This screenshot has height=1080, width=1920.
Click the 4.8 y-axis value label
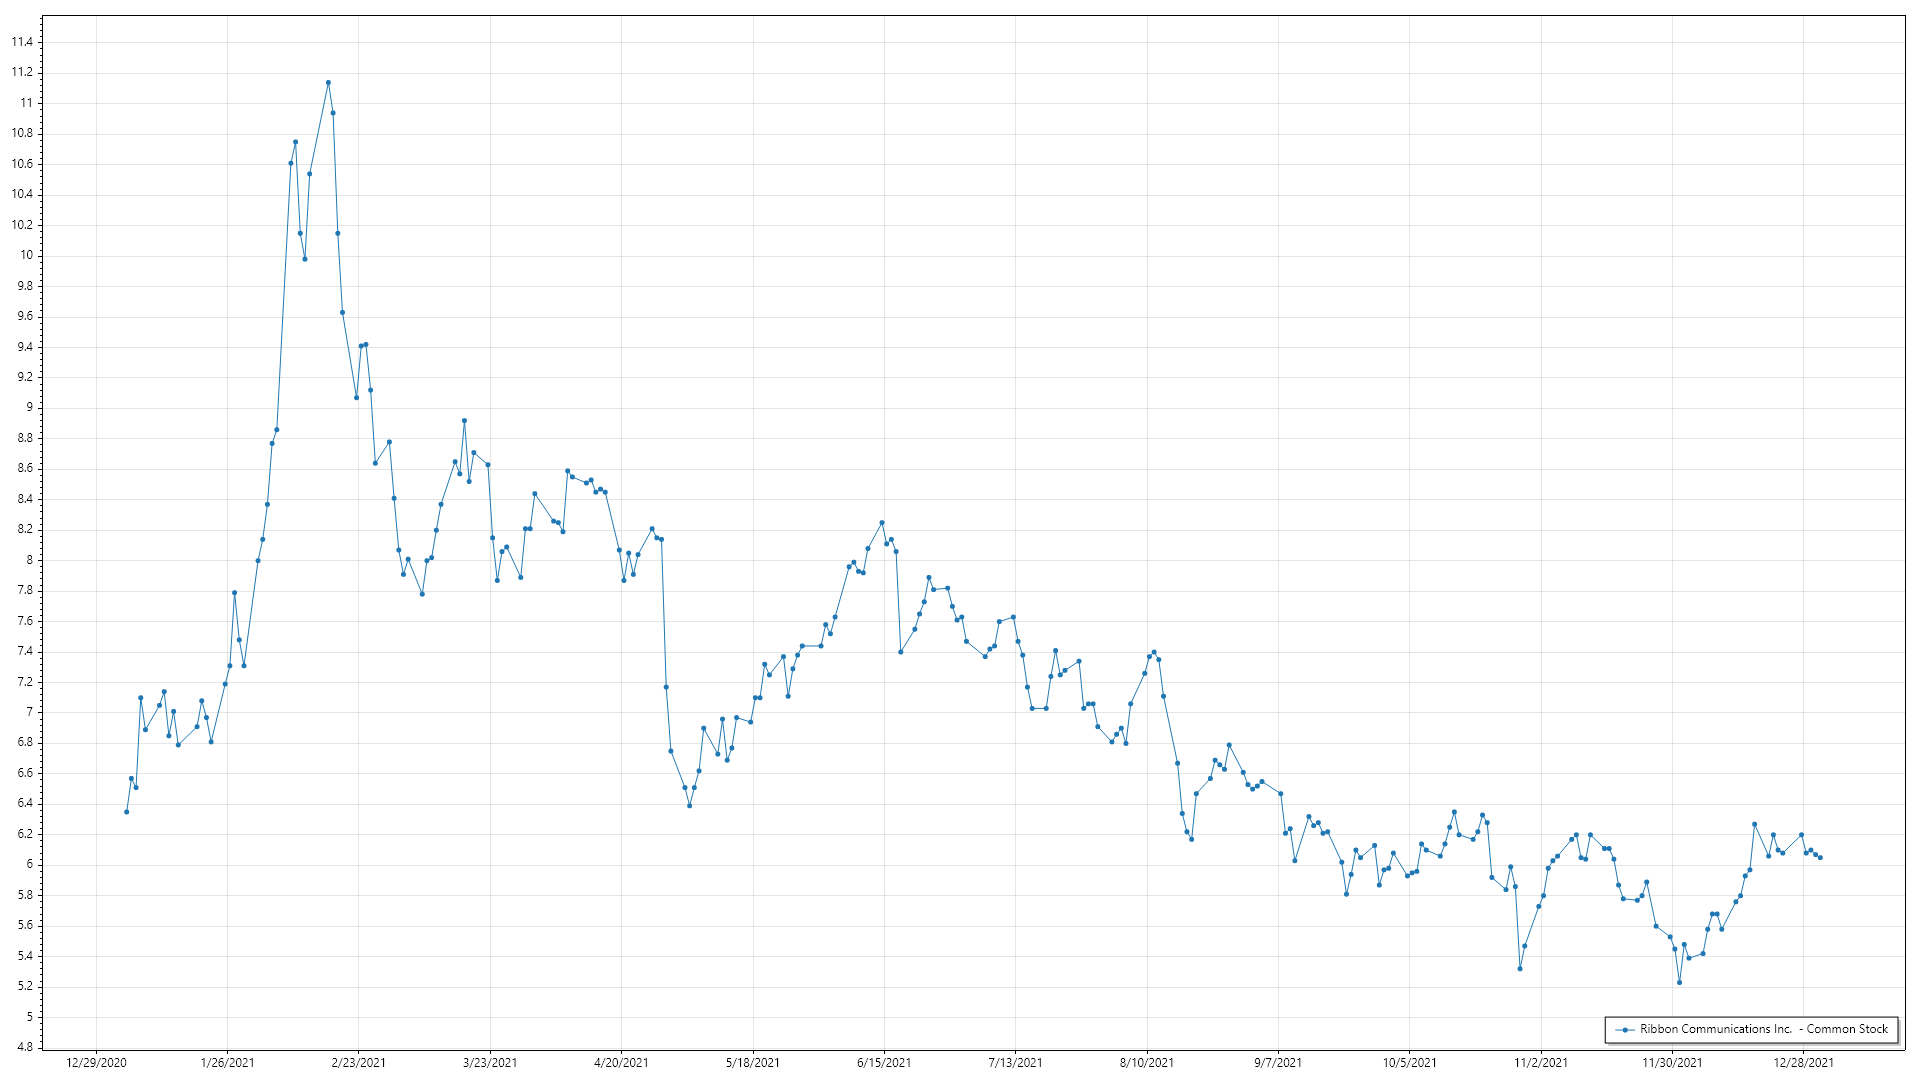pos(24,1047)
